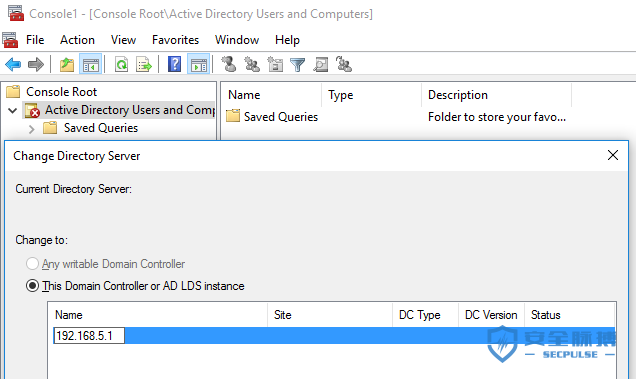Select Saved Queries in the list pane
This screenshot has height=379, width=636.
[x=281, y=117]
